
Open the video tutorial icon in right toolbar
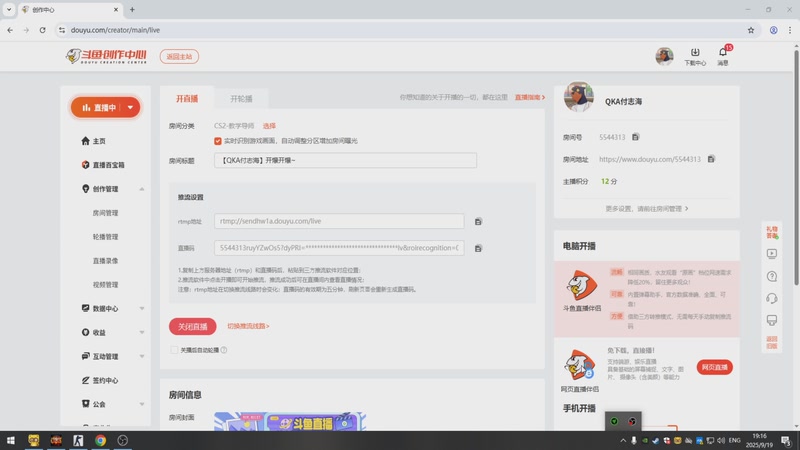click(772, 254)
